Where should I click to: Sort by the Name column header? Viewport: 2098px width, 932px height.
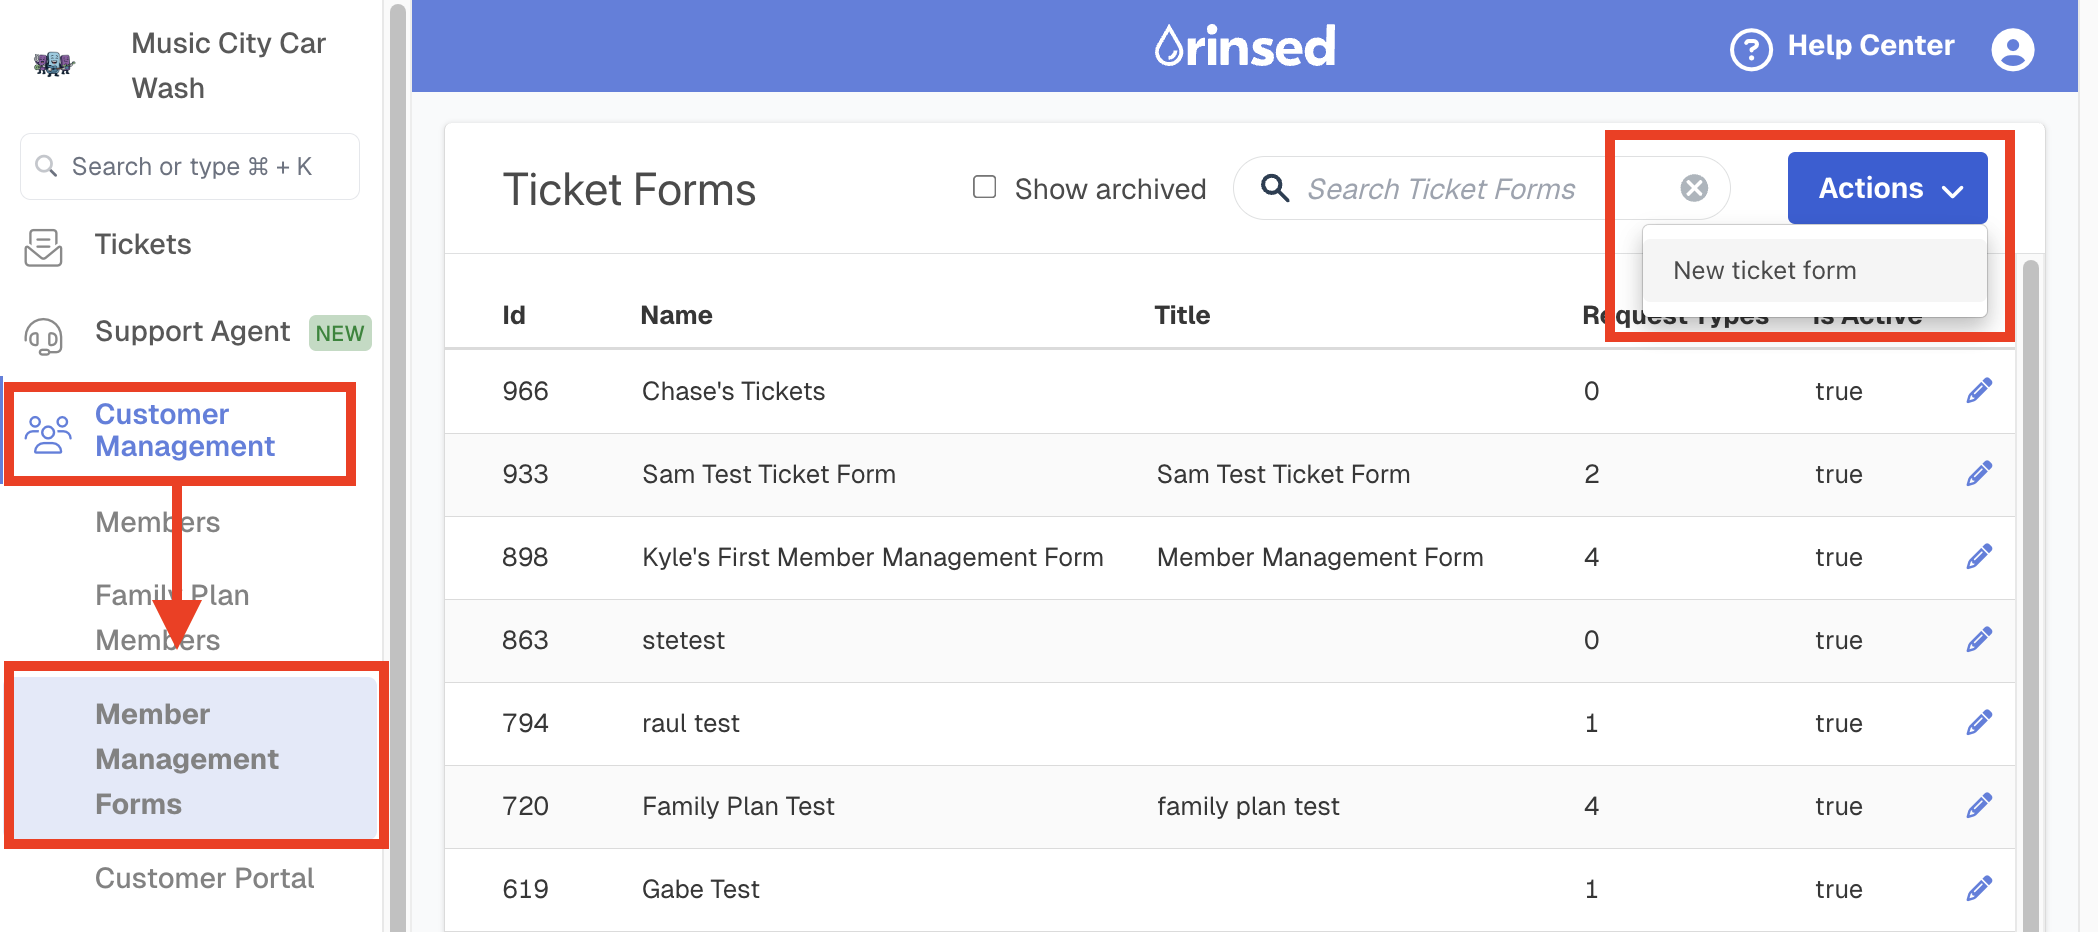677,315
